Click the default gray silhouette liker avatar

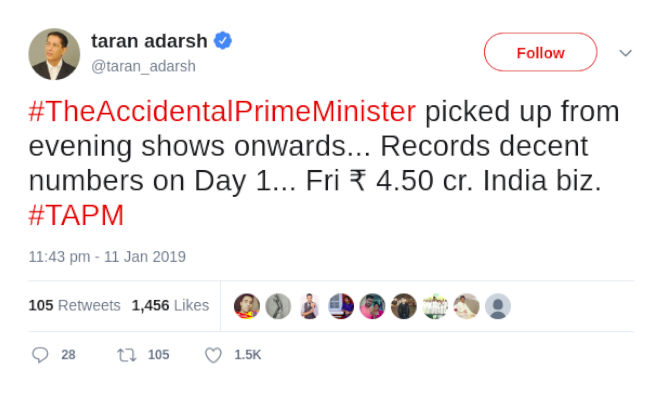click(498, 306)
